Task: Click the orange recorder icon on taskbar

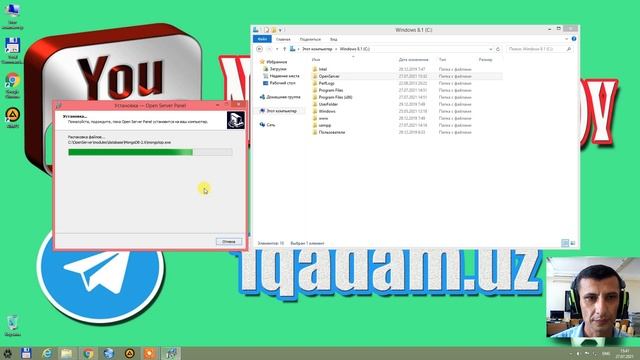Action: click(150, 353)
